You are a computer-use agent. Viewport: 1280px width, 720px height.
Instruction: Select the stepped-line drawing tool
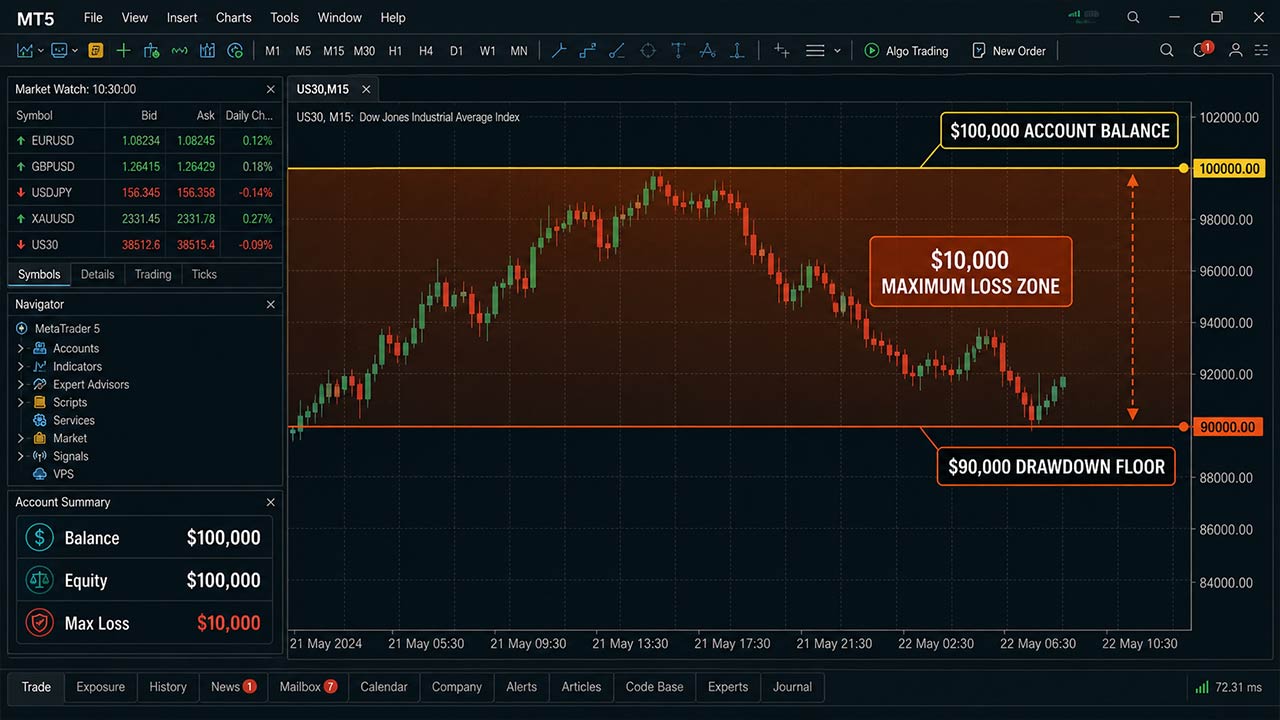tap(588, 50)
